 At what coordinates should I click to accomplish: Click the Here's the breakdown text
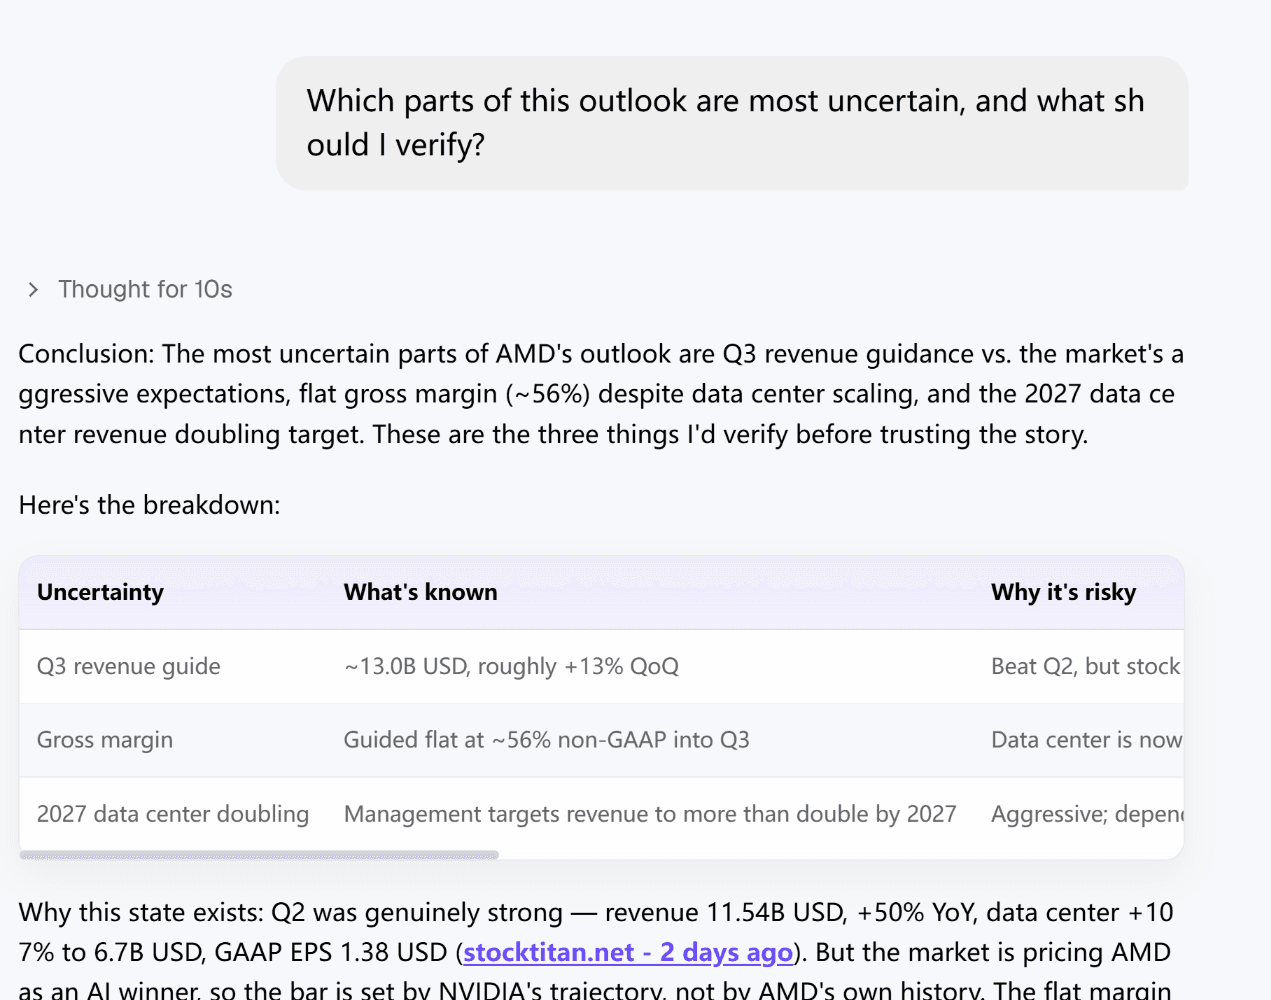(x=149, y=505)
